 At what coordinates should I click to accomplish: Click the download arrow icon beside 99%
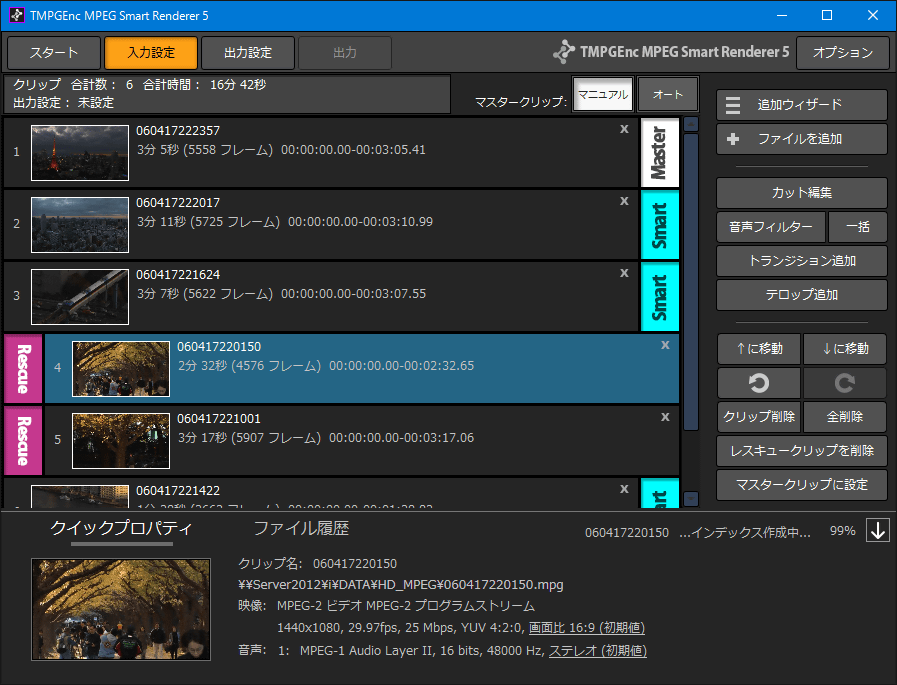878,530
